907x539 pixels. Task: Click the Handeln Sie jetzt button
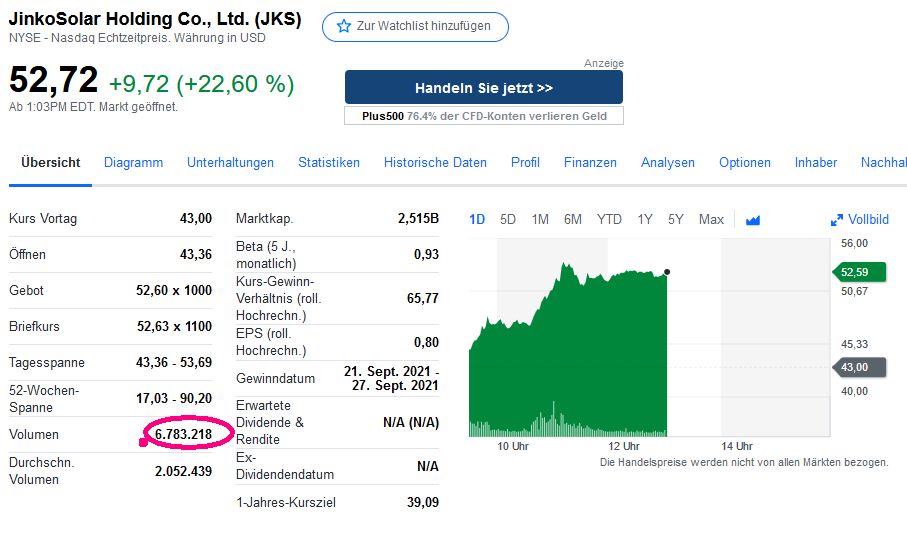click(x=483, y=88)
